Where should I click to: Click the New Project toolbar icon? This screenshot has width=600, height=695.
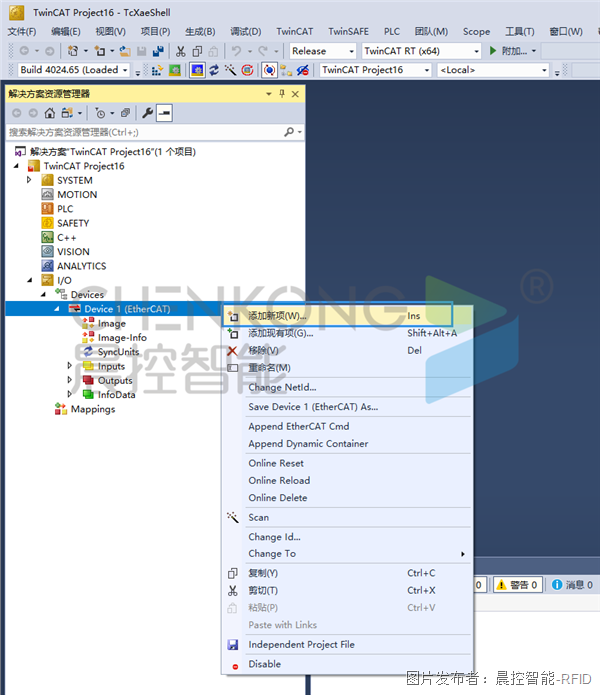click(73, 51)
